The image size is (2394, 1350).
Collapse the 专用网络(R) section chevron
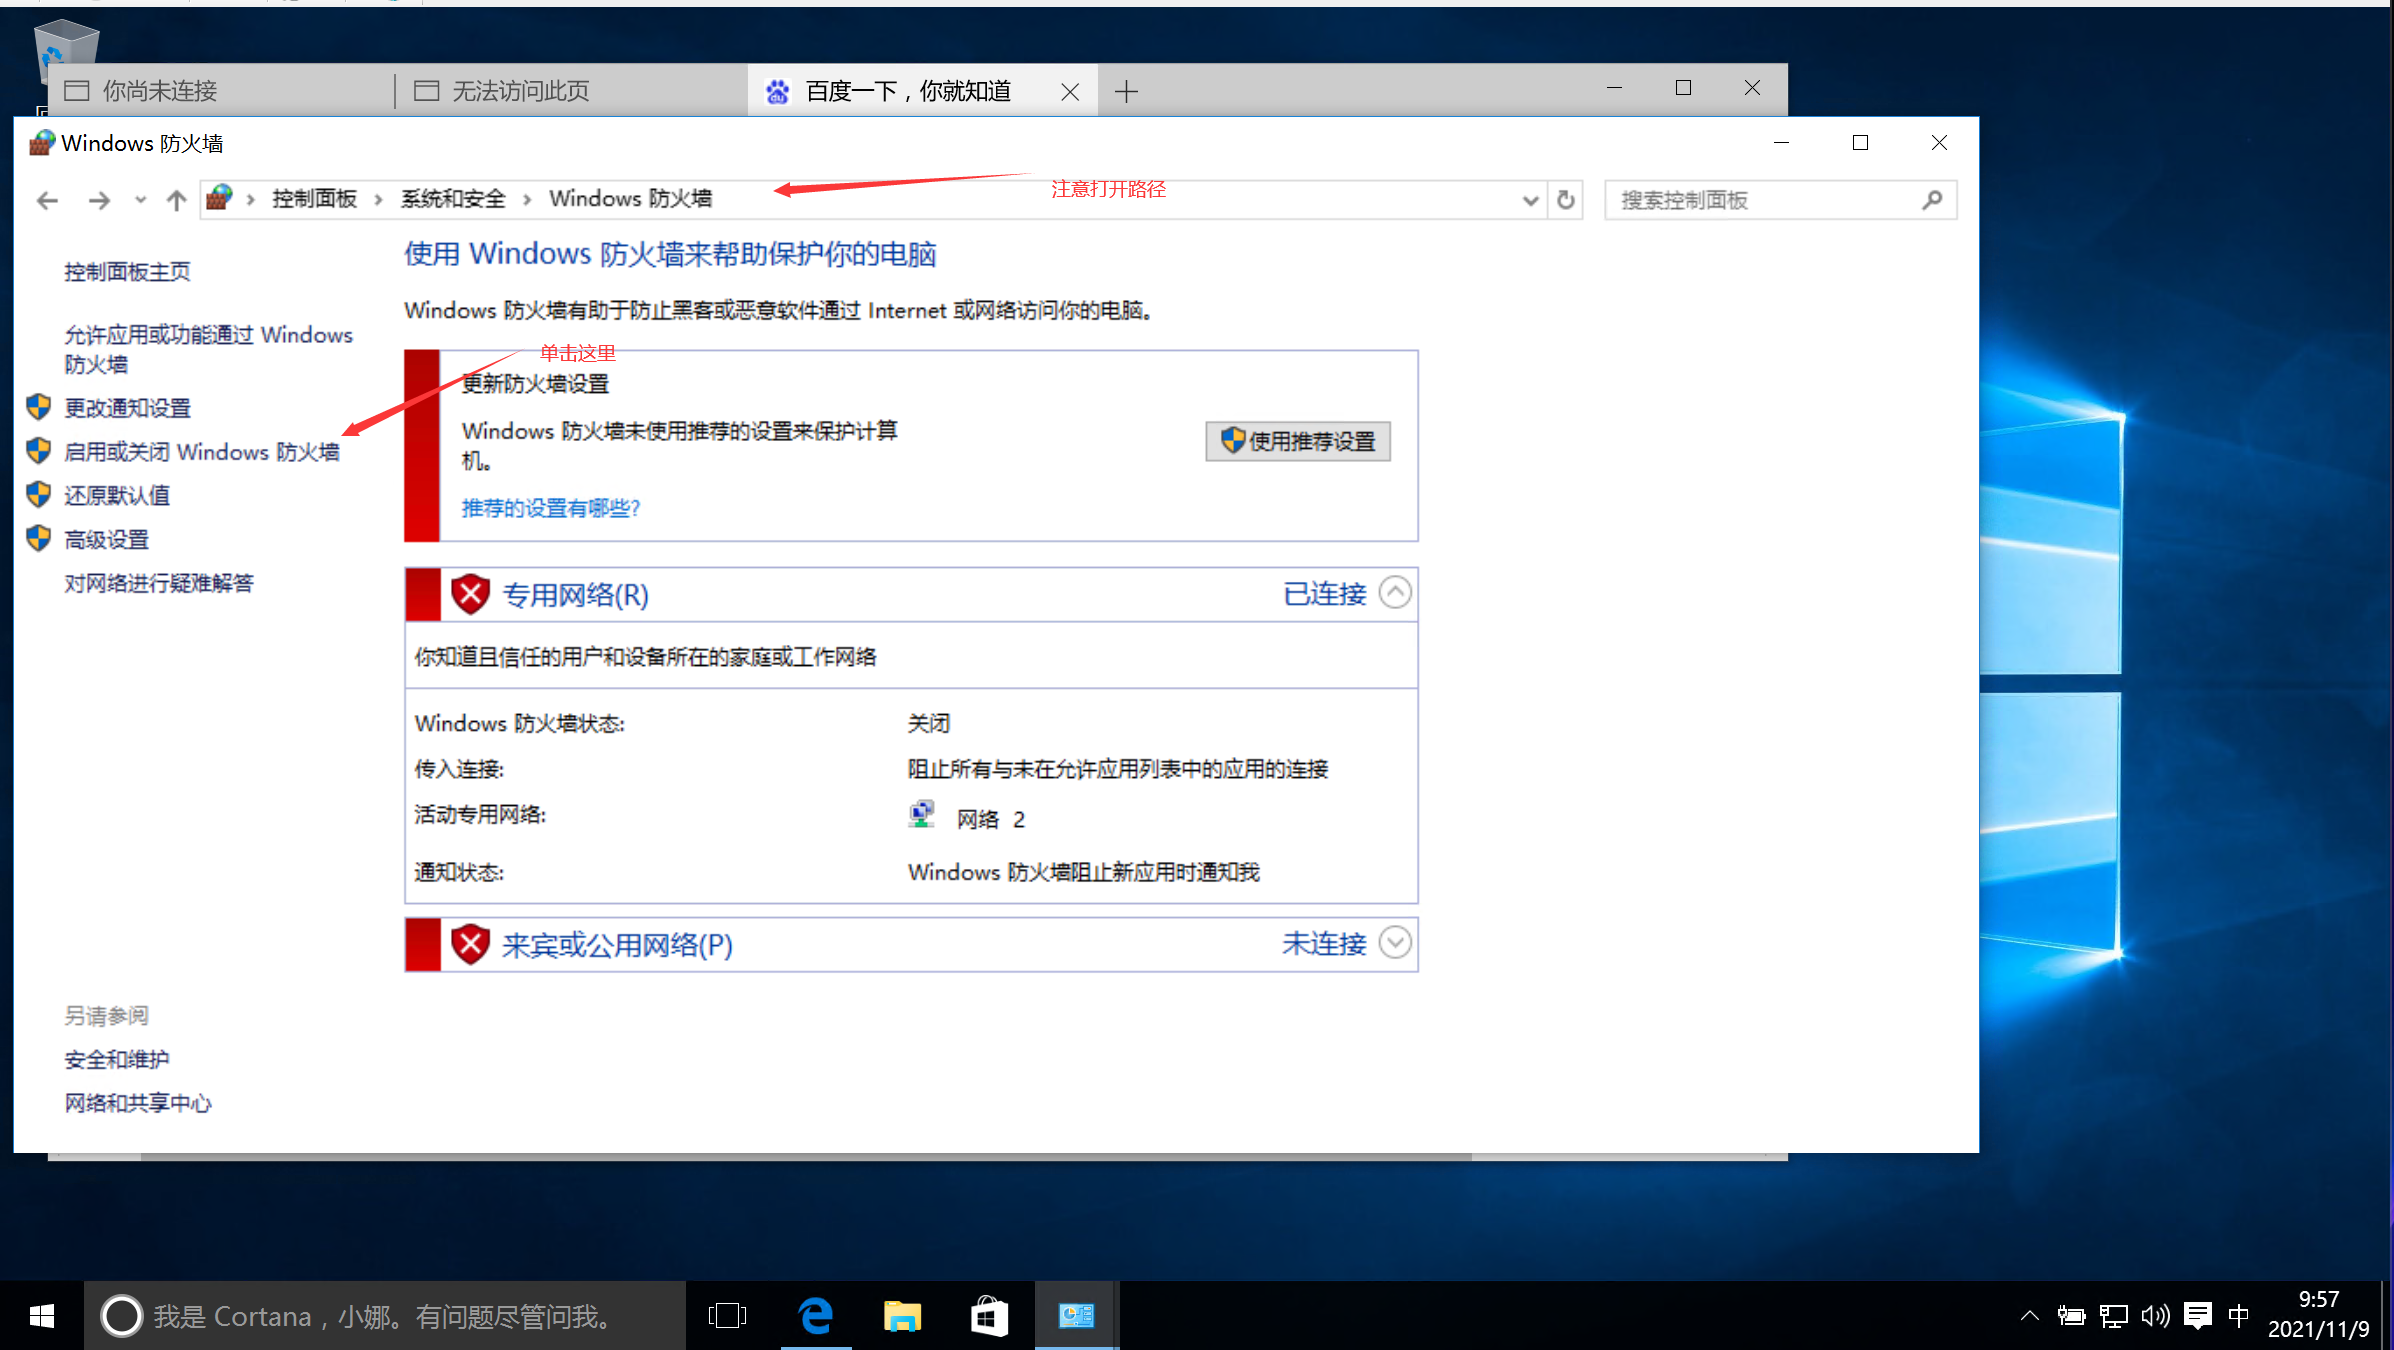(1395, 593)
